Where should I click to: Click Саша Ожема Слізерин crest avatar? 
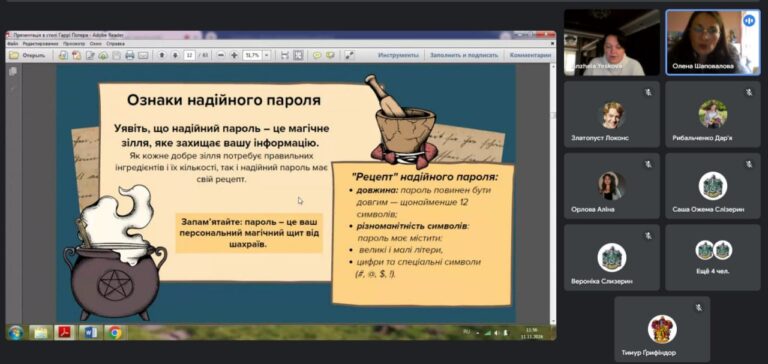click(713, 186)
